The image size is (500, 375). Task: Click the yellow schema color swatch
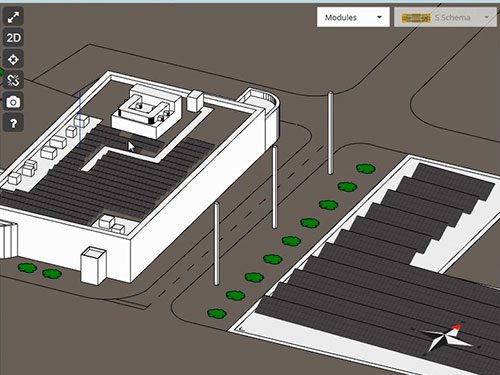pyautogui.click(x=416, y=18)
